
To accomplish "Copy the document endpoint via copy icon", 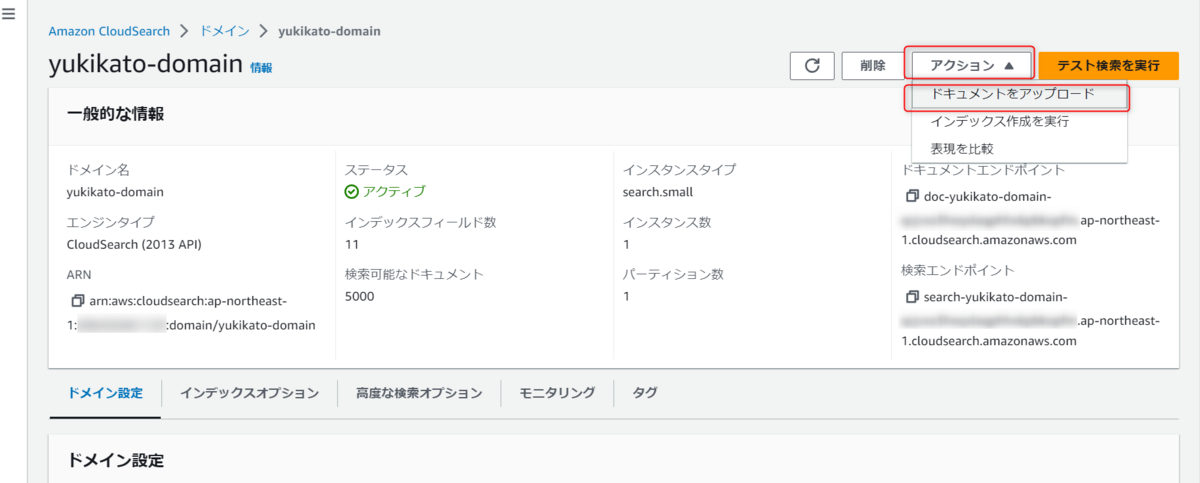I will tap(911, 196).
